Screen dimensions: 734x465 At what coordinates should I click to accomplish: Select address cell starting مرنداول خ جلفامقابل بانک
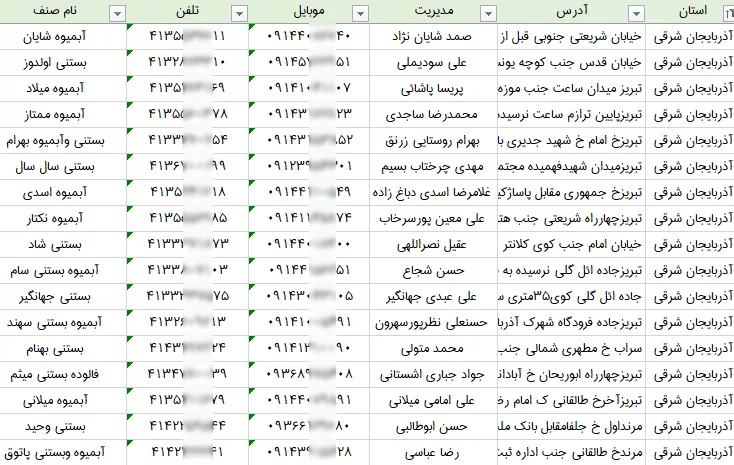tap(572, 426)
